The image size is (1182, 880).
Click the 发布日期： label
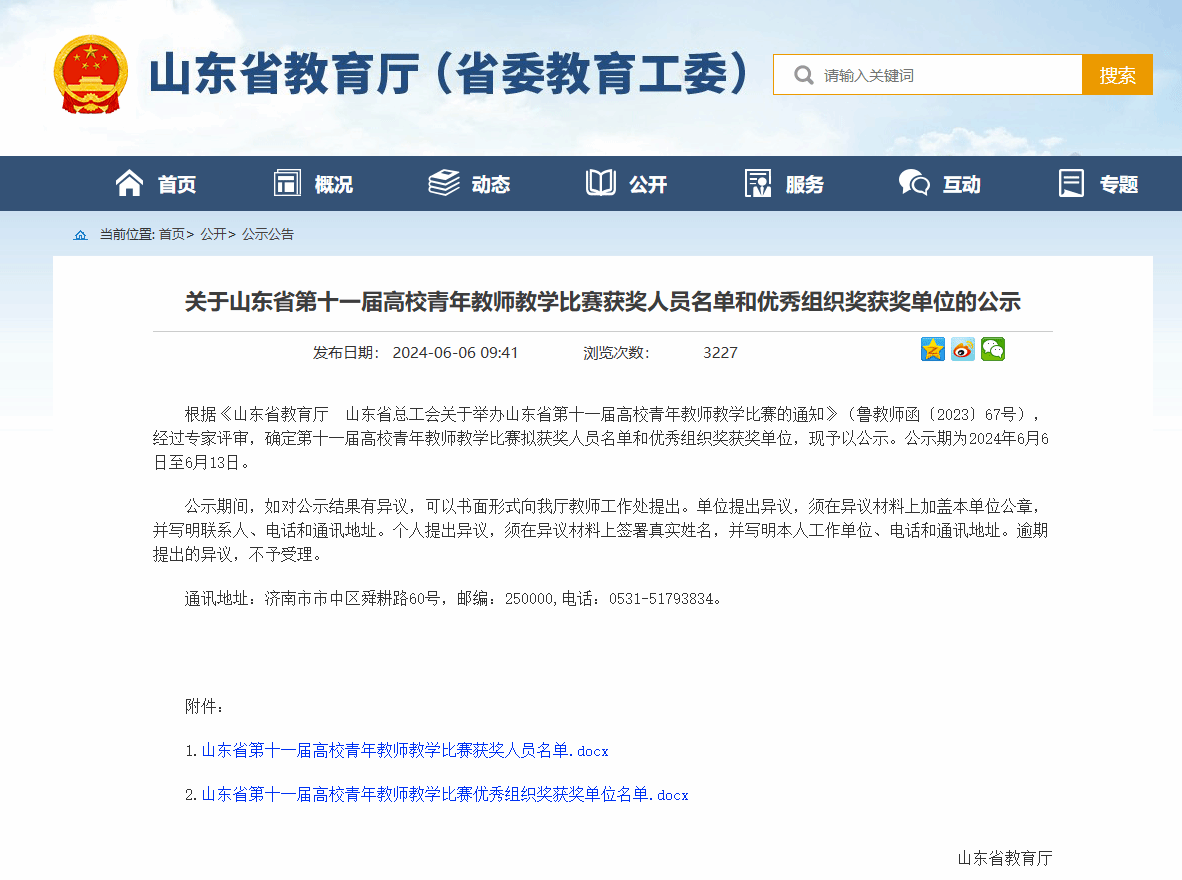click(x=347, y=353)
